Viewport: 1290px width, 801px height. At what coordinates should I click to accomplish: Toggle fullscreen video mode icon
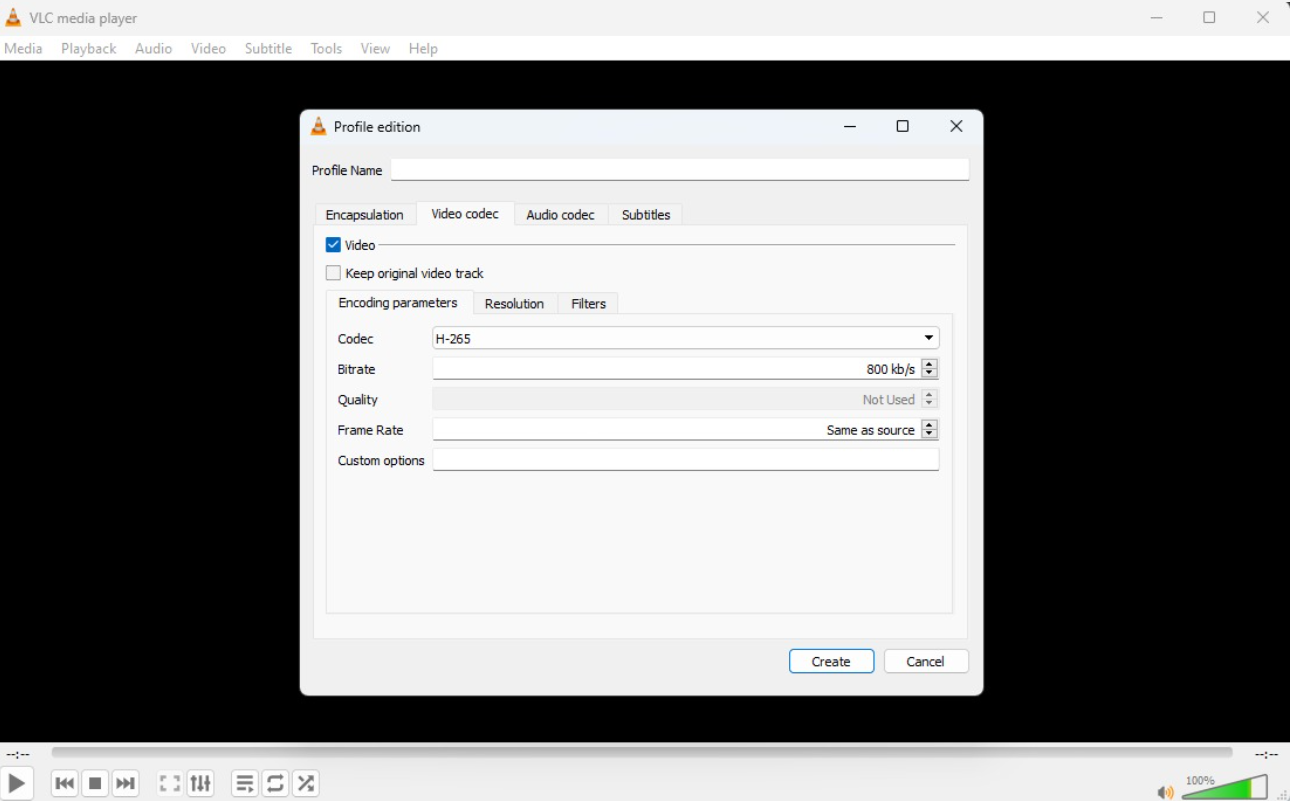tap(169, 783)
